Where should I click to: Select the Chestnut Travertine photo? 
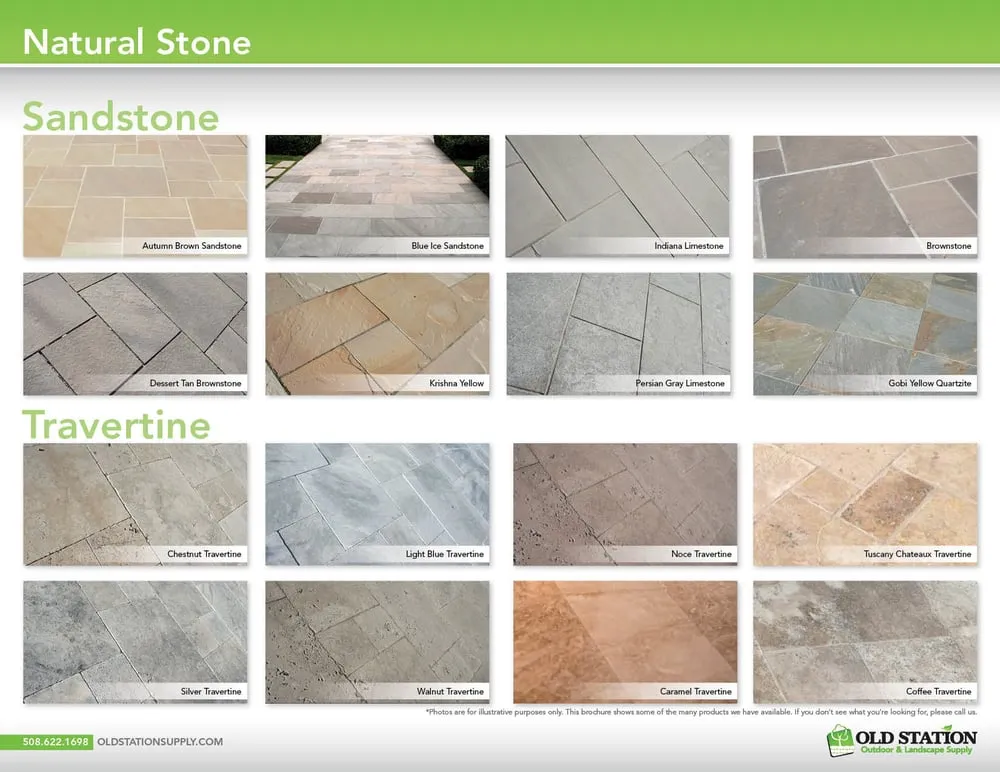135,503
